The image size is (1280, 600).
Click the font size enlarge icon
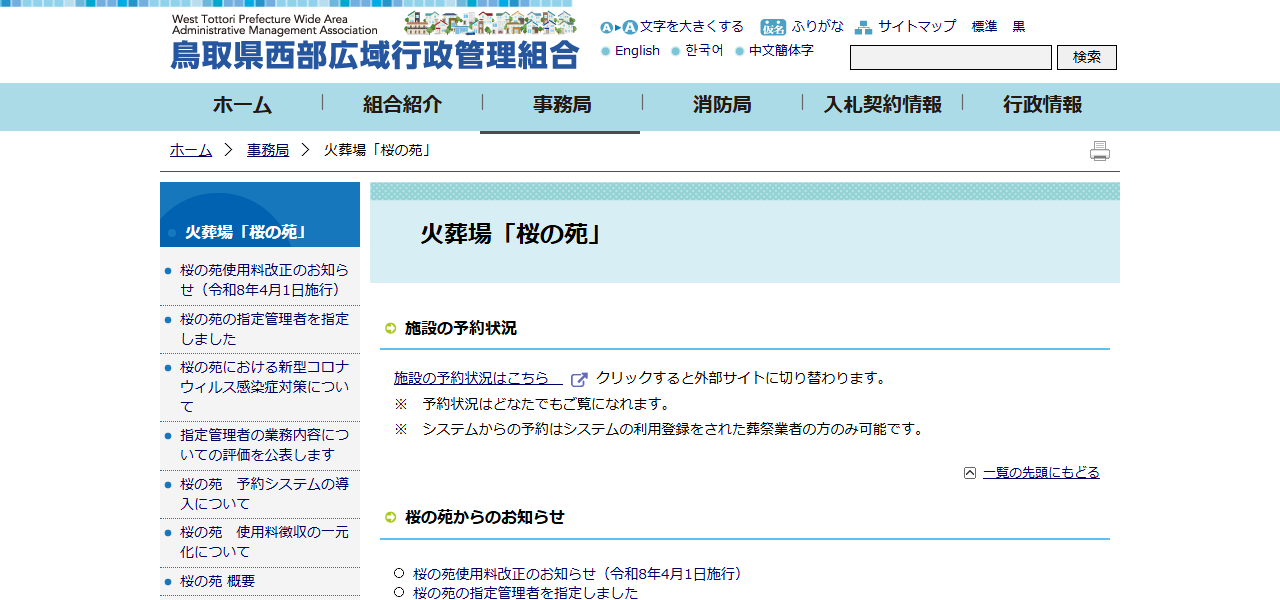(618, 27)
